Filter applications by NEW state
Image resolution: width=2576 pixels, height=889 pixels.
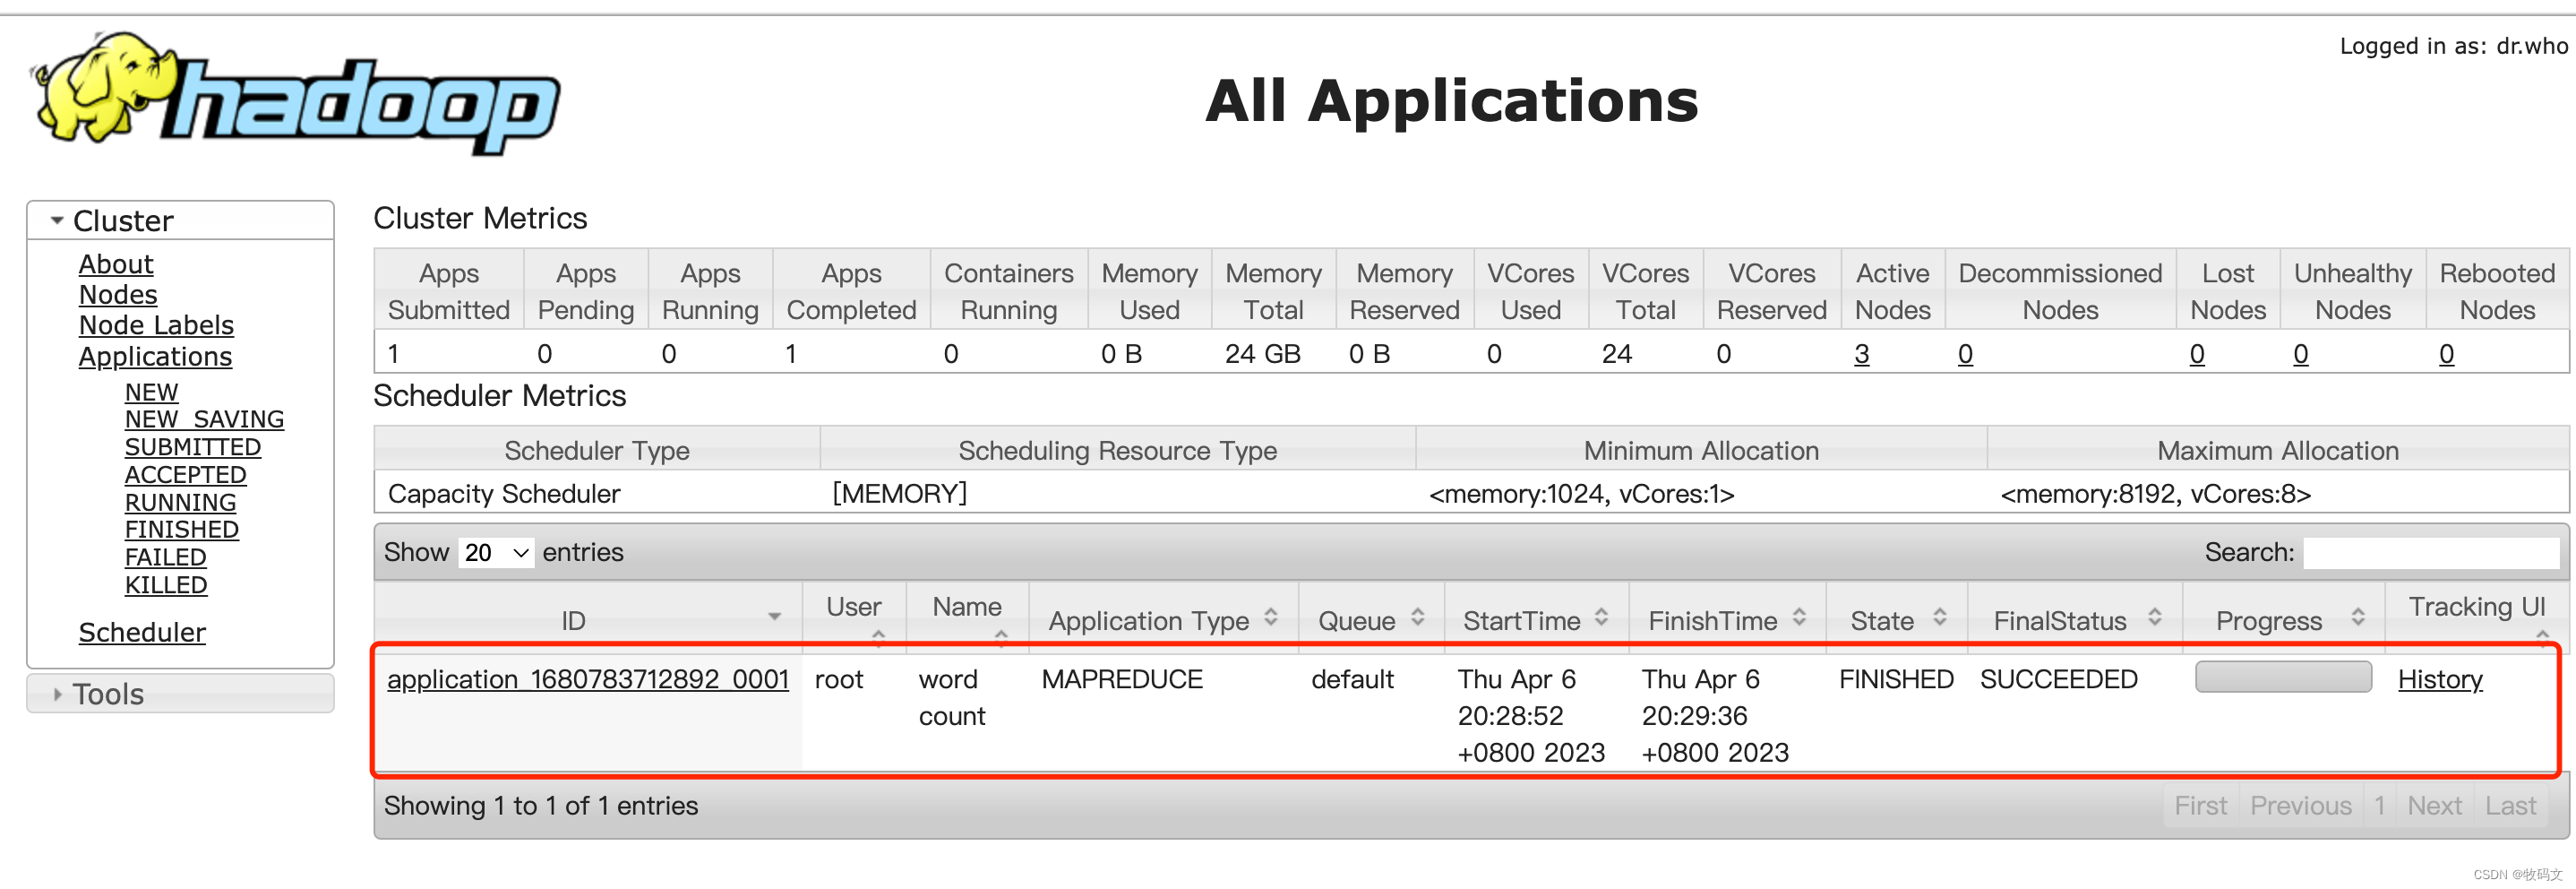pos(151,392)
